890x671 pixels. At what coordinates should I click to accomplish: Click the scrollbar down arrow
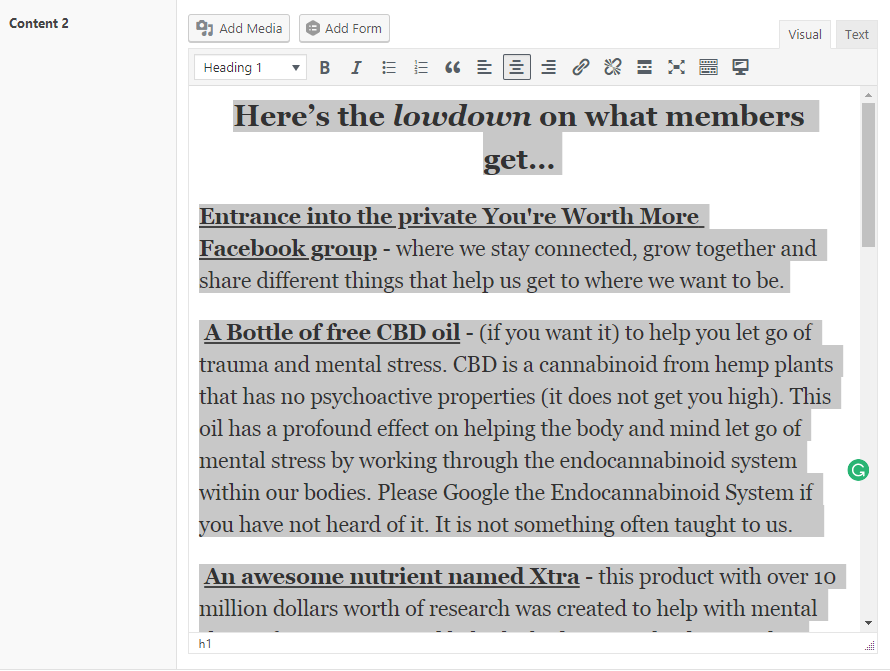click(x=868, y=623)
